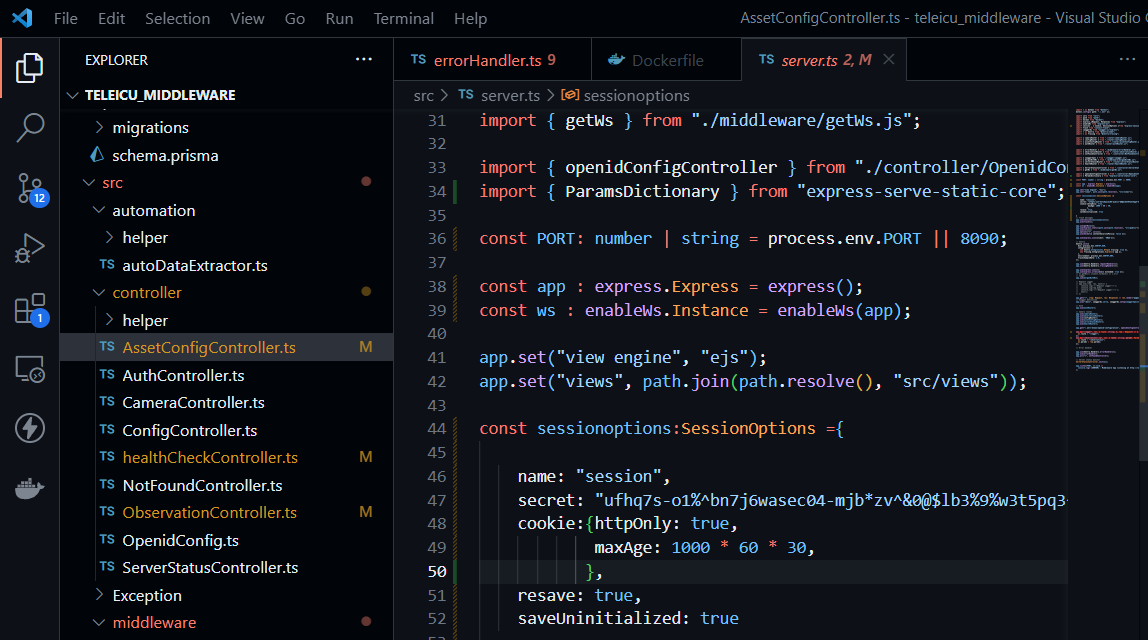
Task: Open the Extensions view icon
Action: (x=29, y=309)
